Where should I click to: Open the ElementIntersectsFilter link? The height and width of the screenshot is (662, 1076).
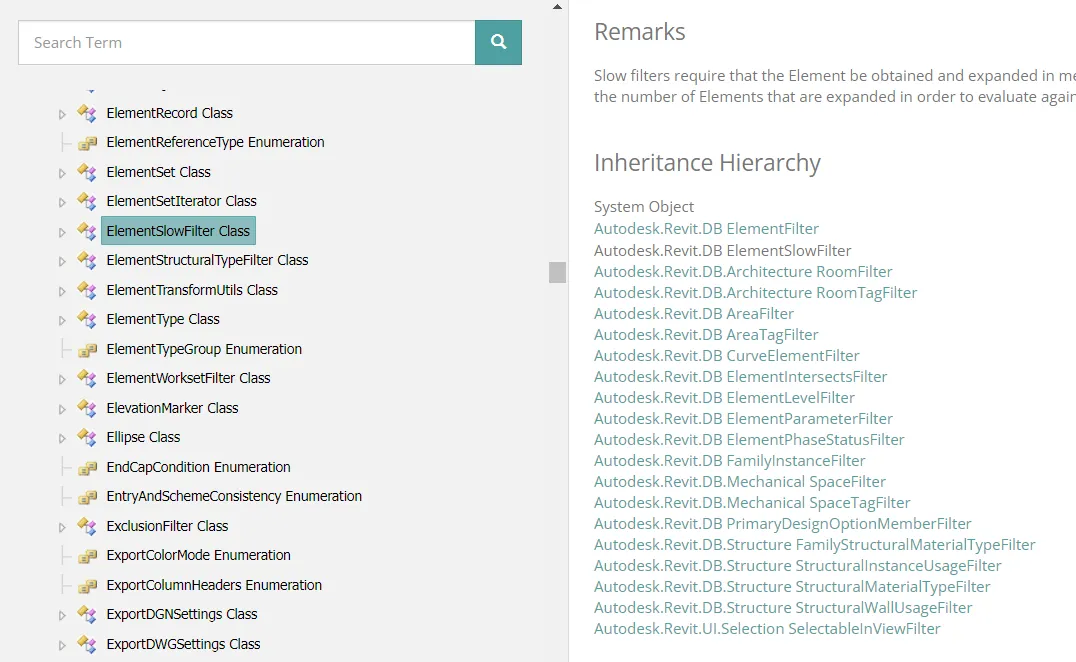tap(740, 377)
